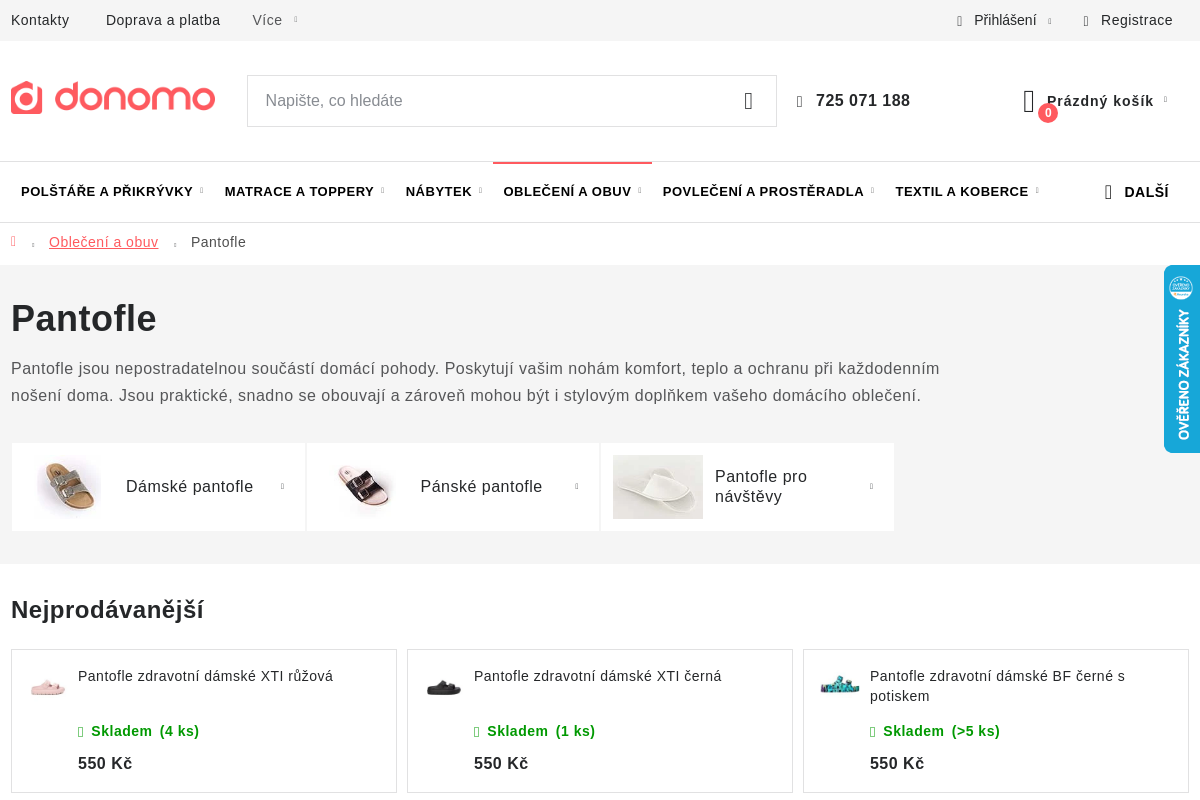Viewport: 1200px width, 800px height.
Task: Open the NÁBYTEK menu
Action: point(439,192)
